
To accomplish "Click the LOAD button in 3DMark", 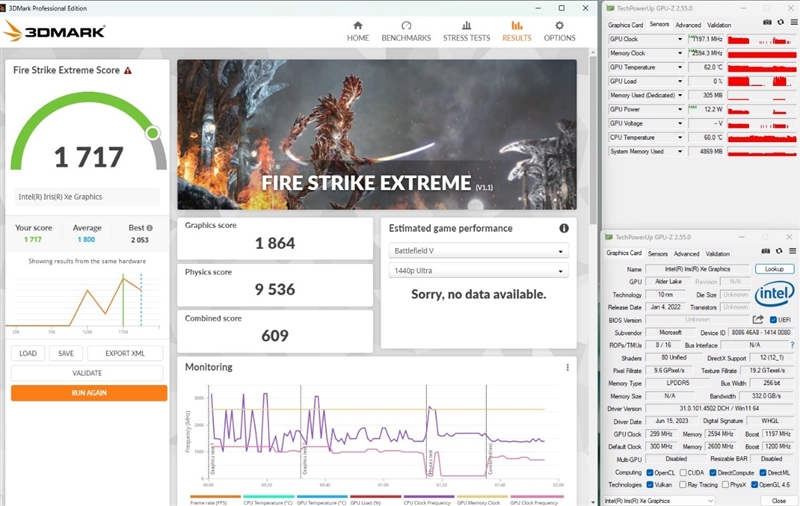I will [28, 353].
